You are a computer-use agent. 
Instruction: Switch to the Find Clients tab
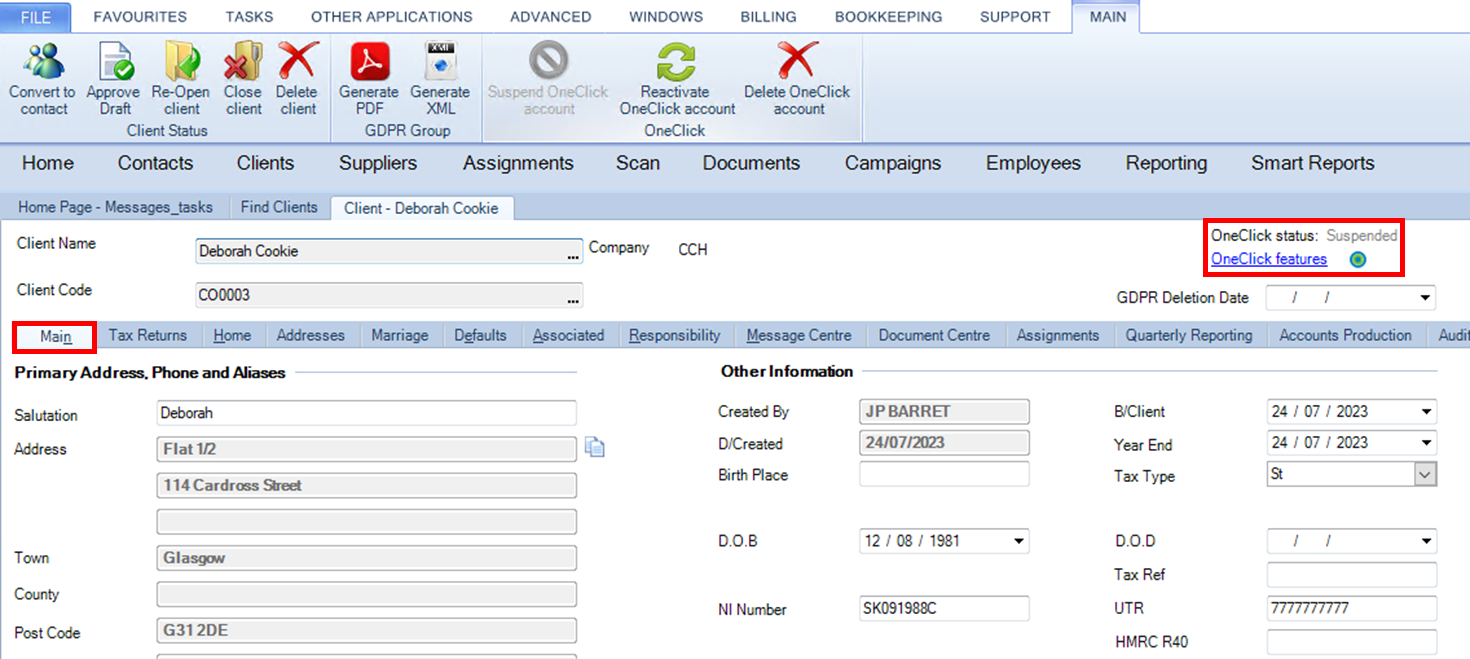279,207
